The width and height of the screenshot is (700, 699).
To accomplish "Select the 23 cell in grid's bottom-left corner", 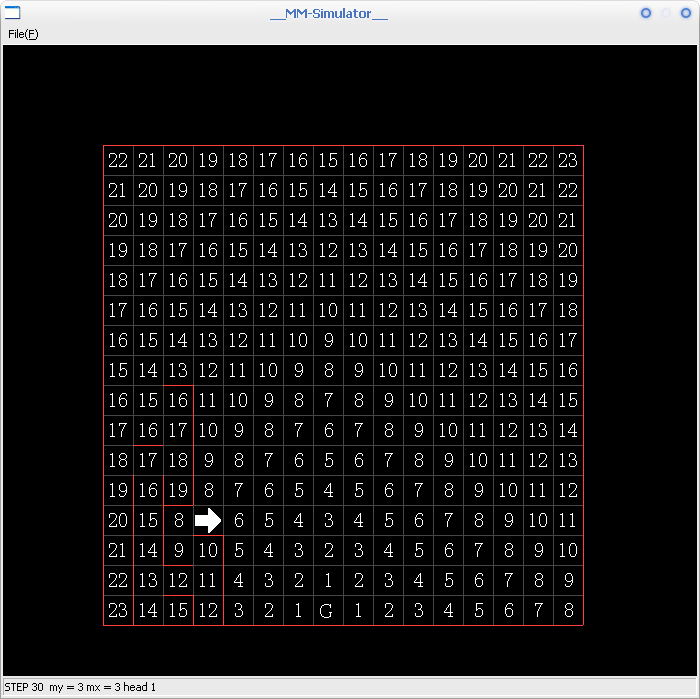I will (118, 610).
